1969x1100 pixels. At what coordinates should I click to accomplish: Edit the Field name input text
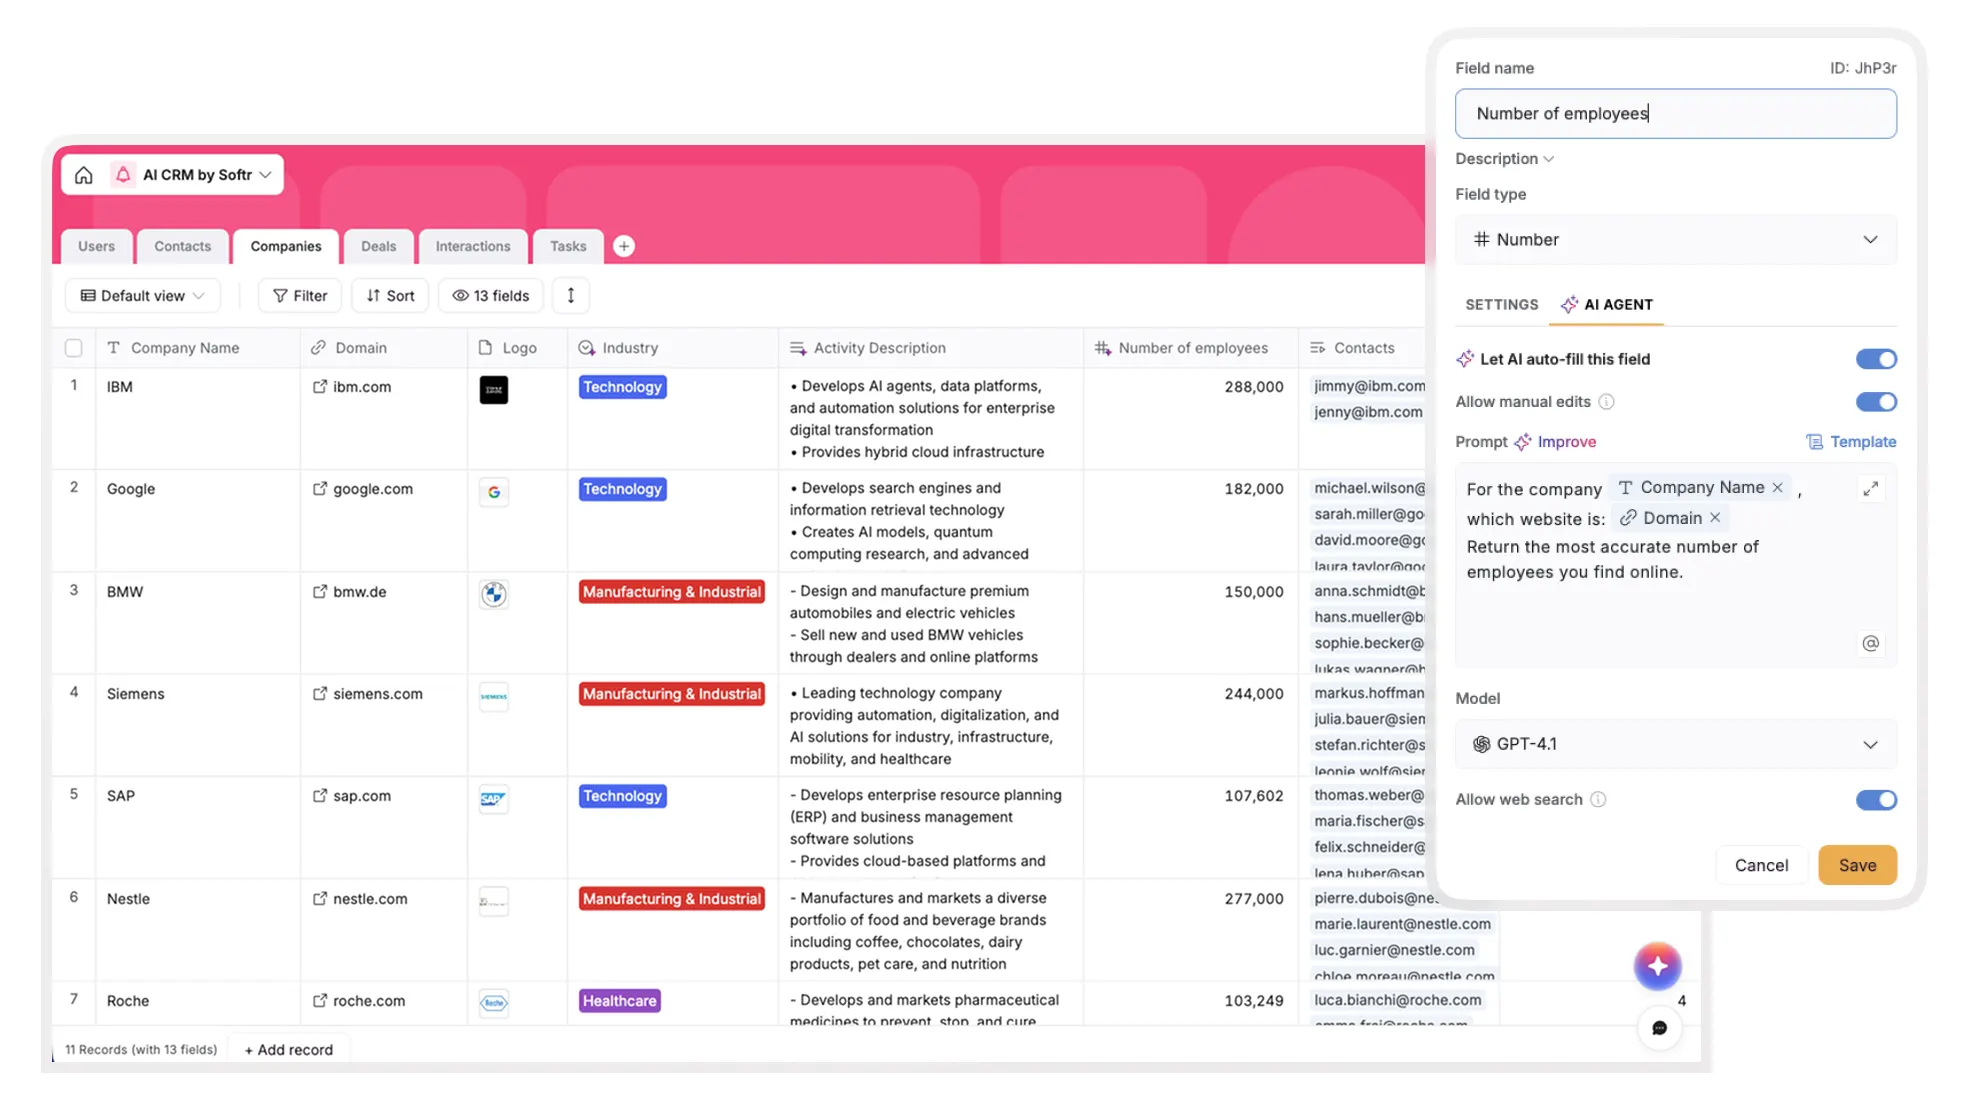pyautogui.click(x=1674, y=113)
